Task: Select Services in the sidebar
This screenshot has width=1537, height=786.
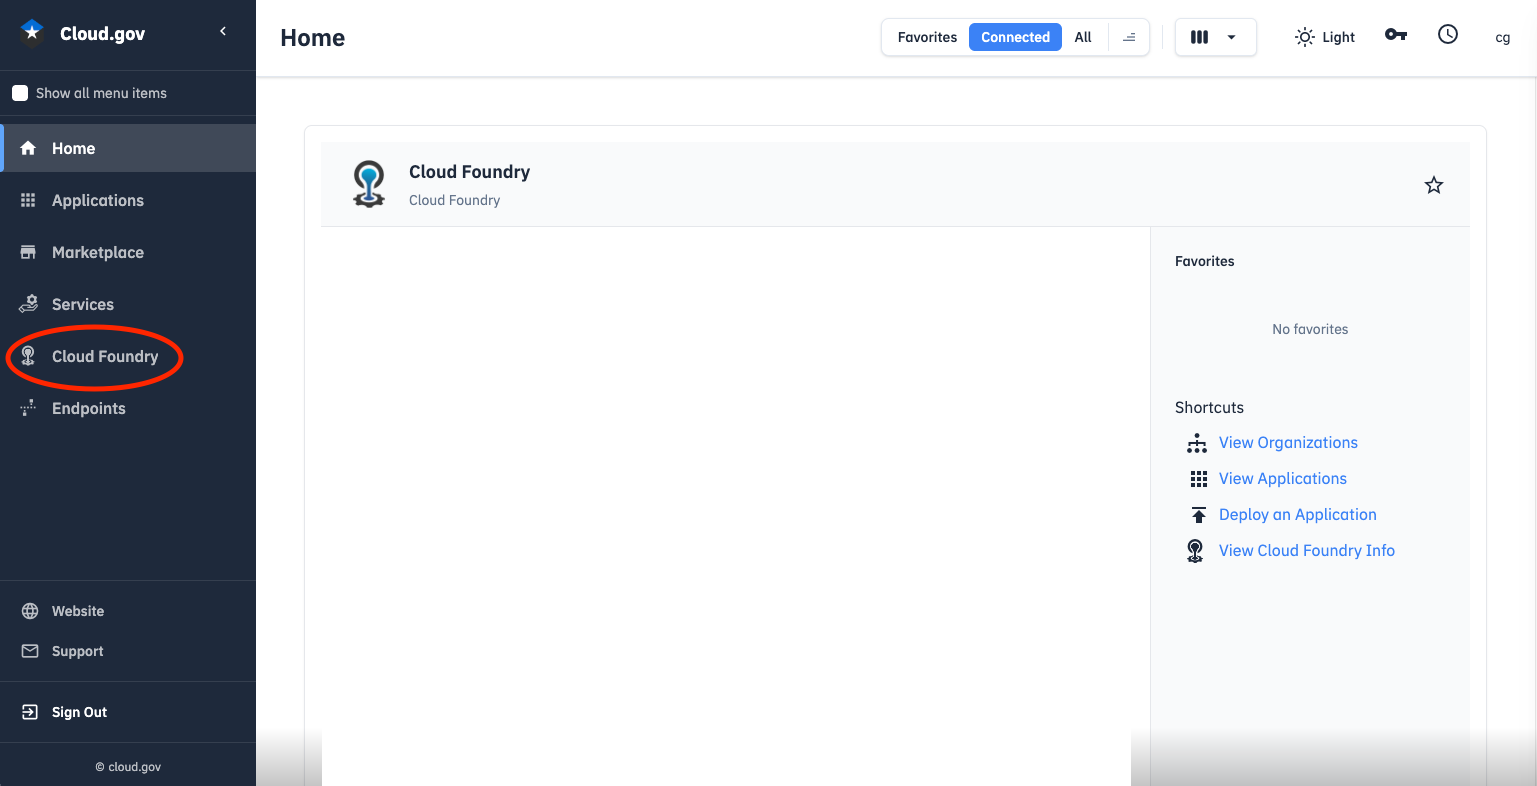Action: click(x=128, y=304)
